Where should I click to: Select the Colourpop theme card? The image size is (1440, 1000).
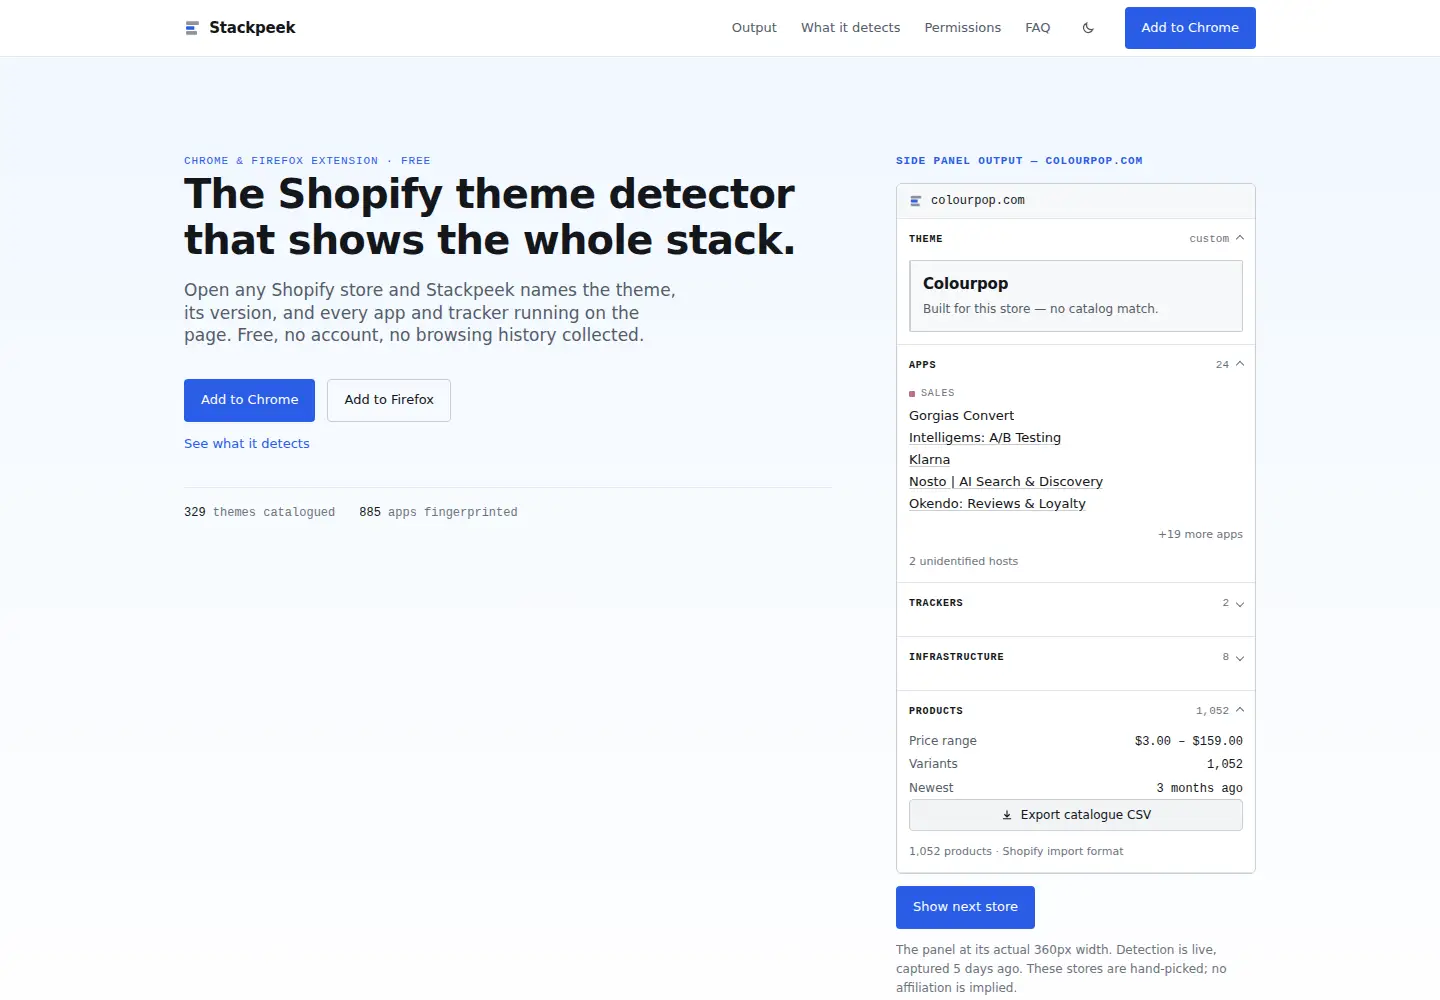click(x=1076, y=296)
